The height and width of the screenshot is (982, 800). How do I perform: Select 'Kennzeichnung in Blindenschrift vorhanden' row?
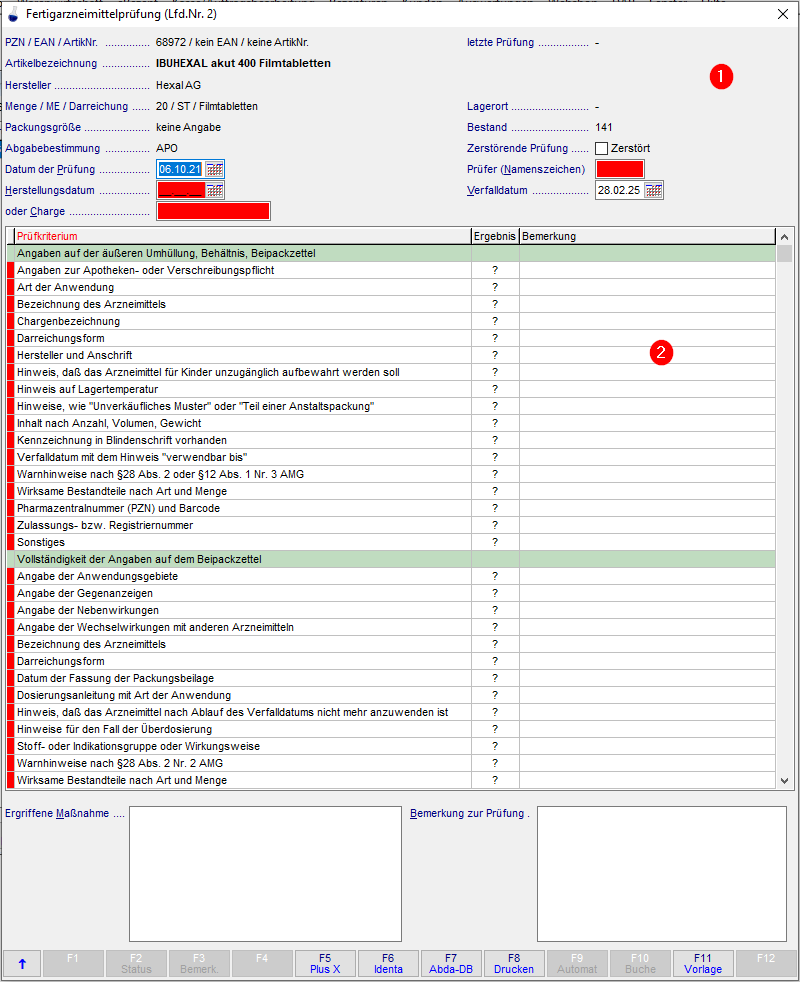click(x=391, y=440)
